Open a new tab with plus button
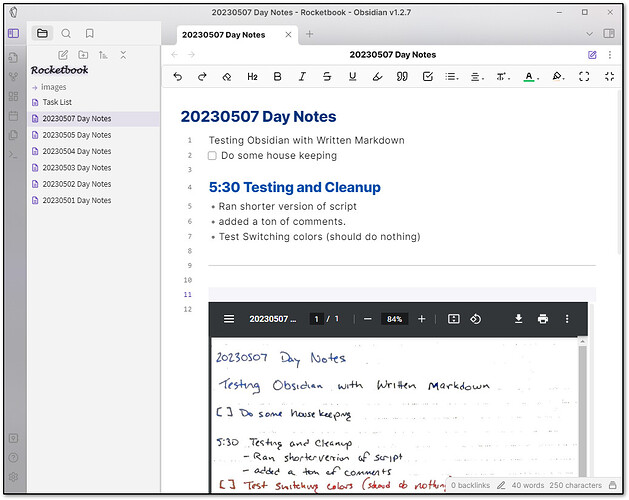 [309, 34]
